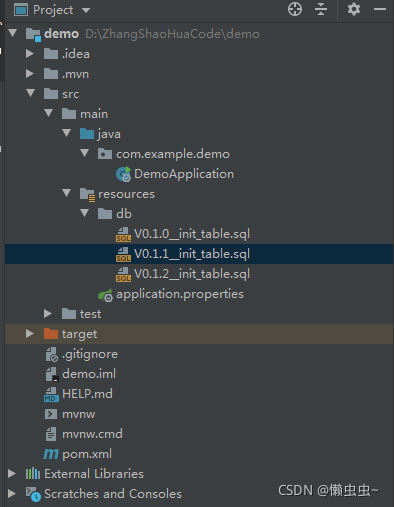
Task: Click the HELP.md markdown icon
Action: tap(51, 394)
